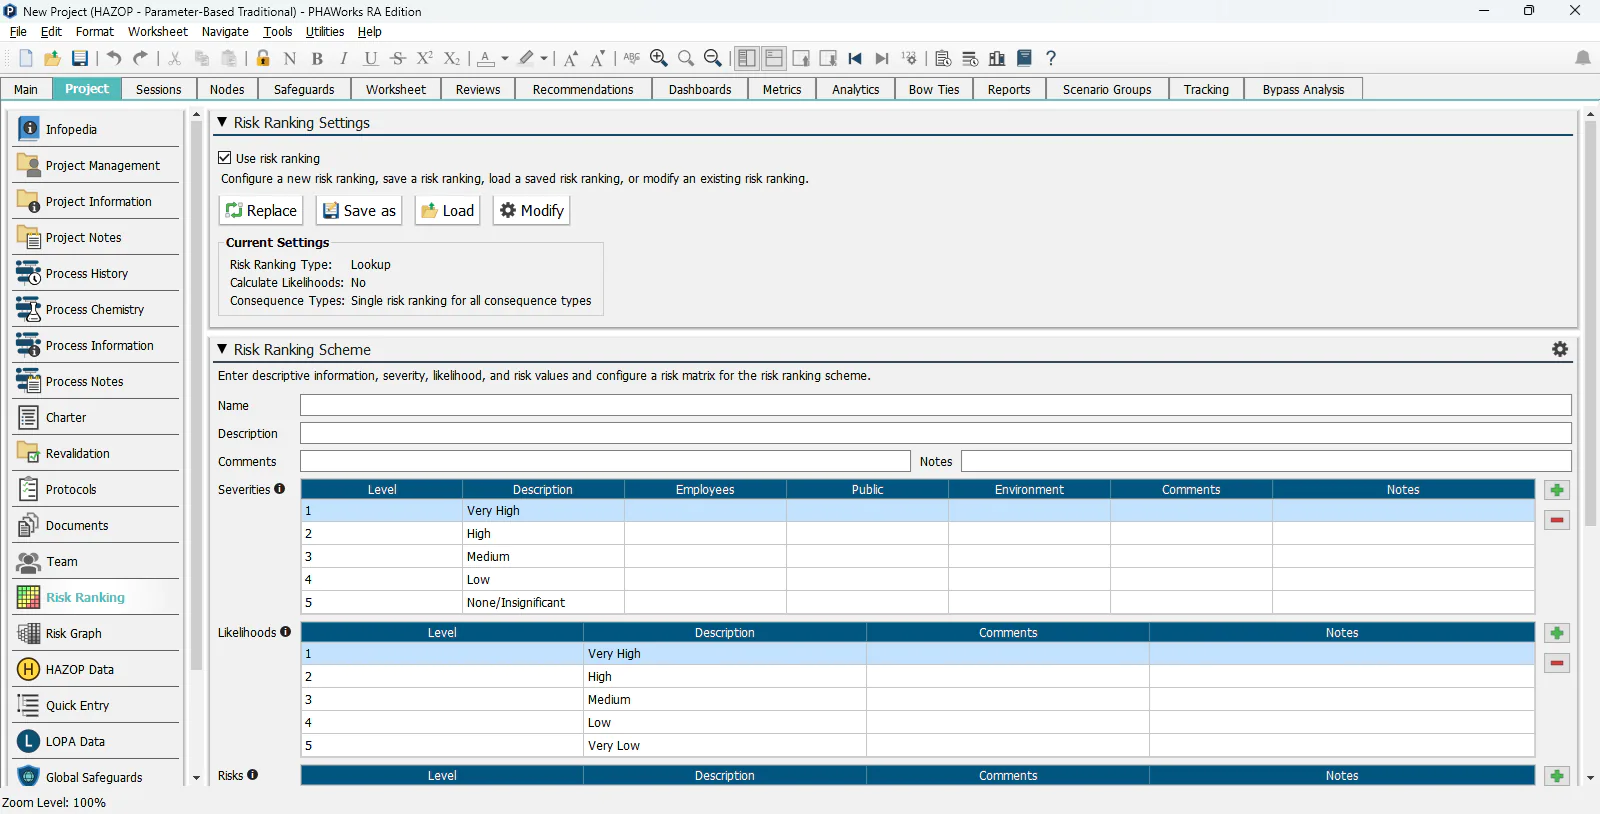1600x814 pixels.
Task: Click the Zoom In magnifier icon
Action: click(x=658, y=58)
